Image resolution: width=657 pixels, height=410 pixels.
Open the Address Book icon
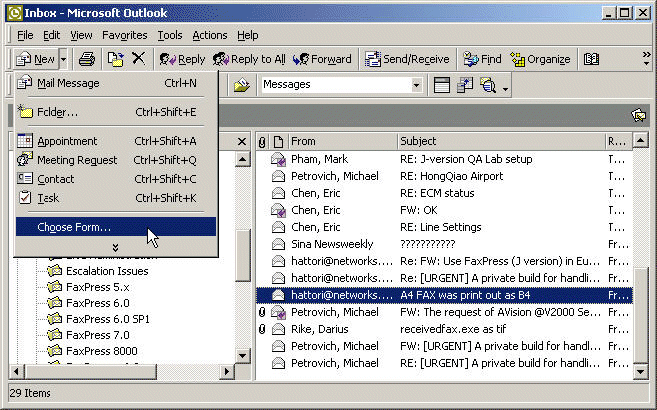[x=591, y=60]
